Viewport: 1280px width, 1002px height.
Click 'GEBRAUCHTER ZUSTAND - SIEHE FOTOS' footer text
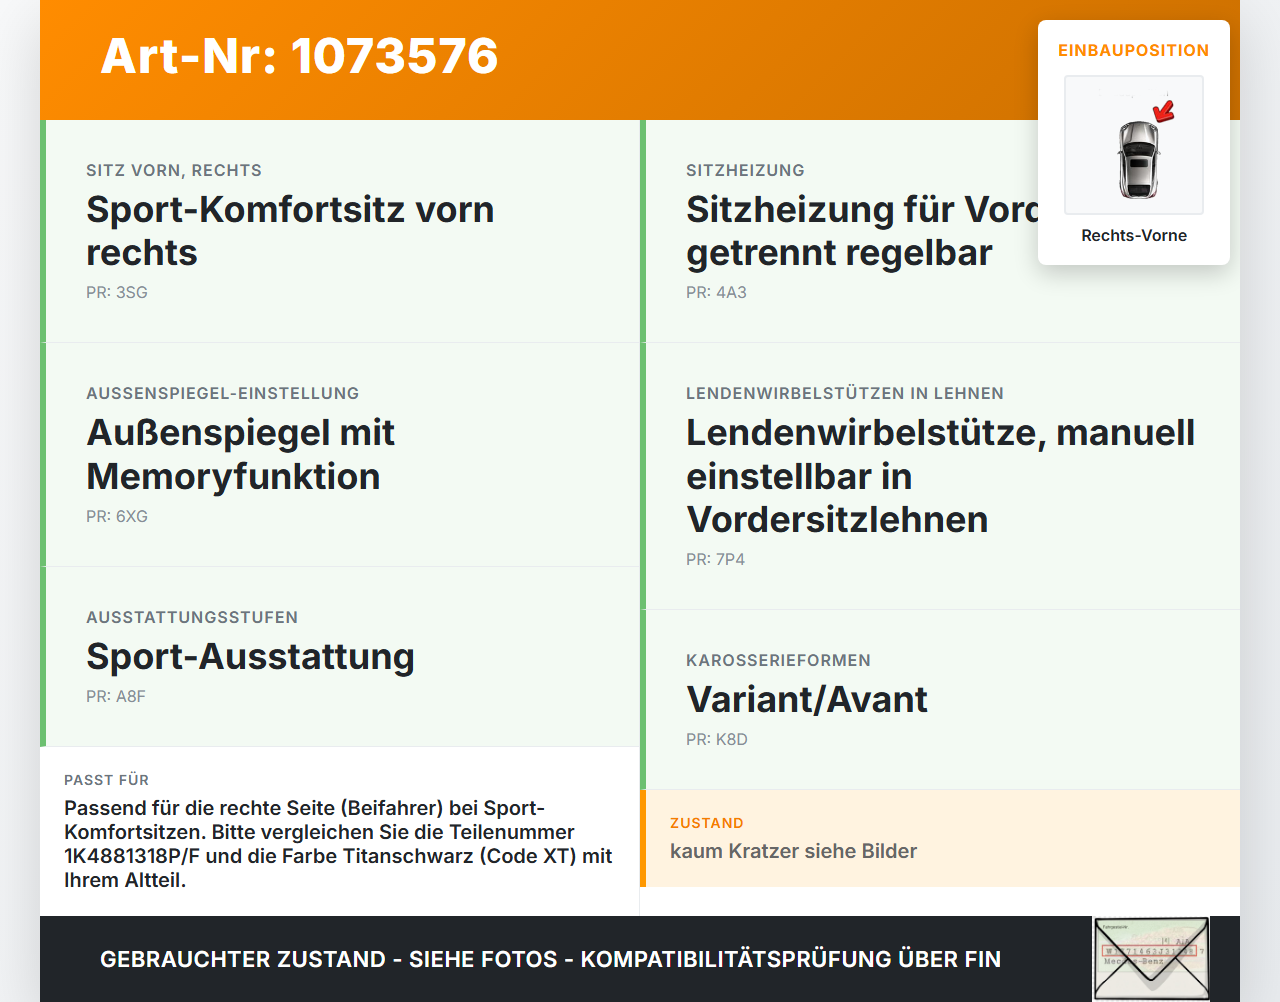pyautogui.click(x=550, y=959)
